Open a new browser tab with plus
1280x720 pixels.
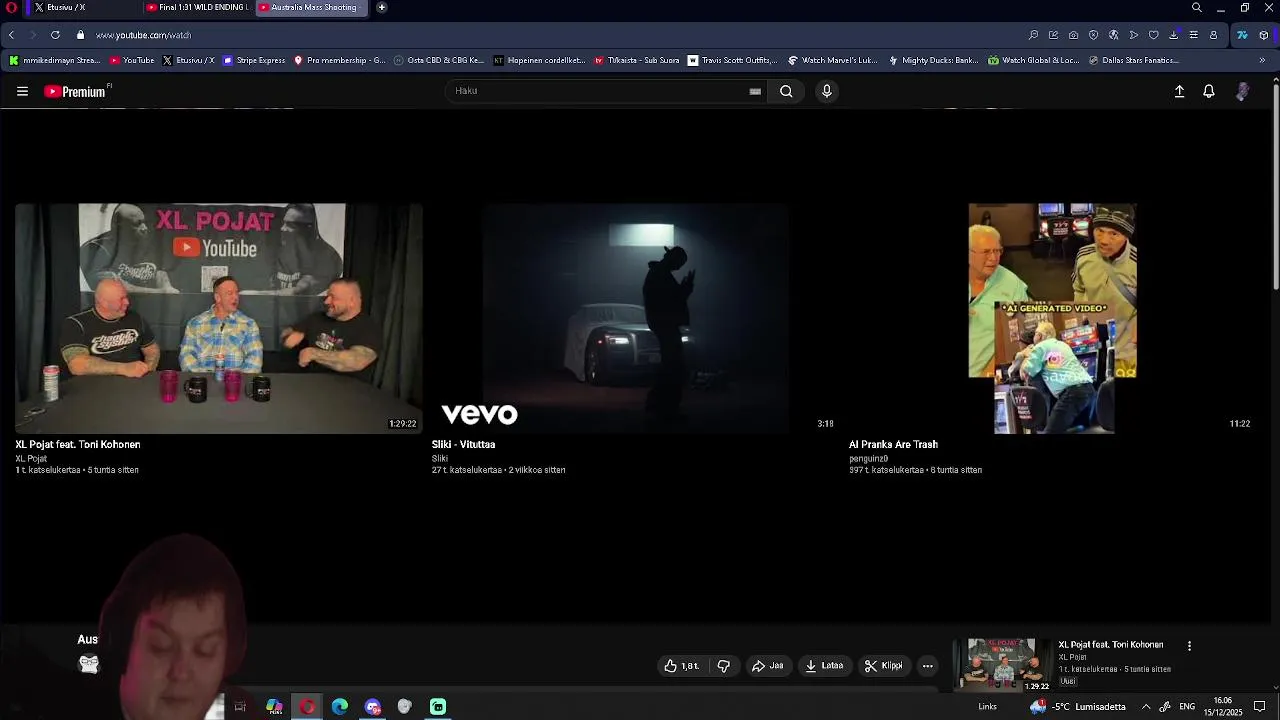point(381,7)
